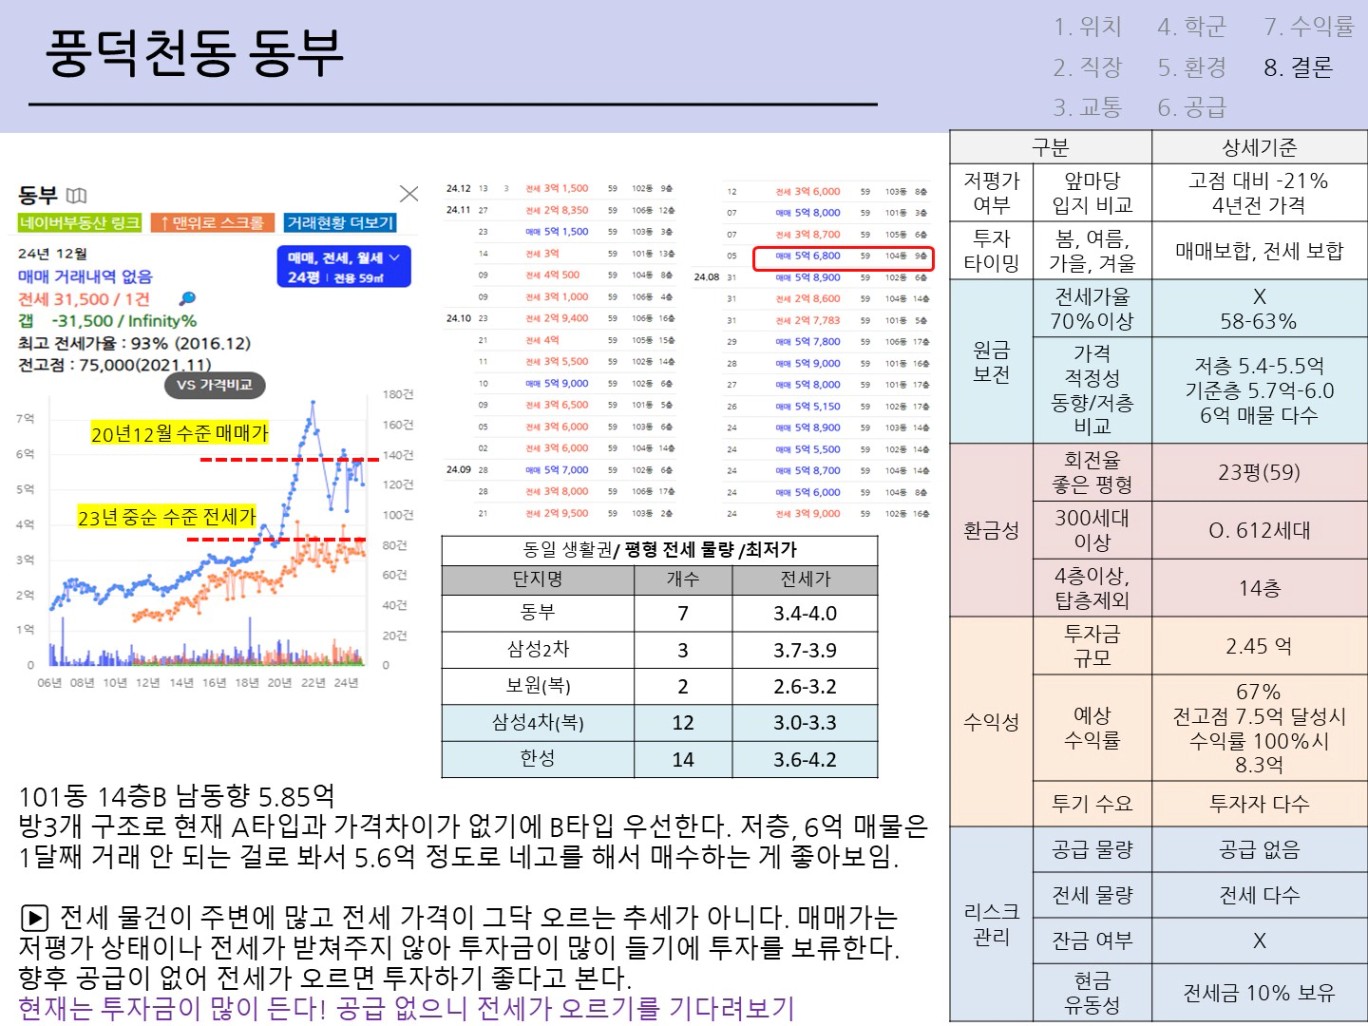Image resolution: width=1368 pixels, height=1026 pixels.
Task: Go to section 3. 교통
Action: pos(1088,107)
